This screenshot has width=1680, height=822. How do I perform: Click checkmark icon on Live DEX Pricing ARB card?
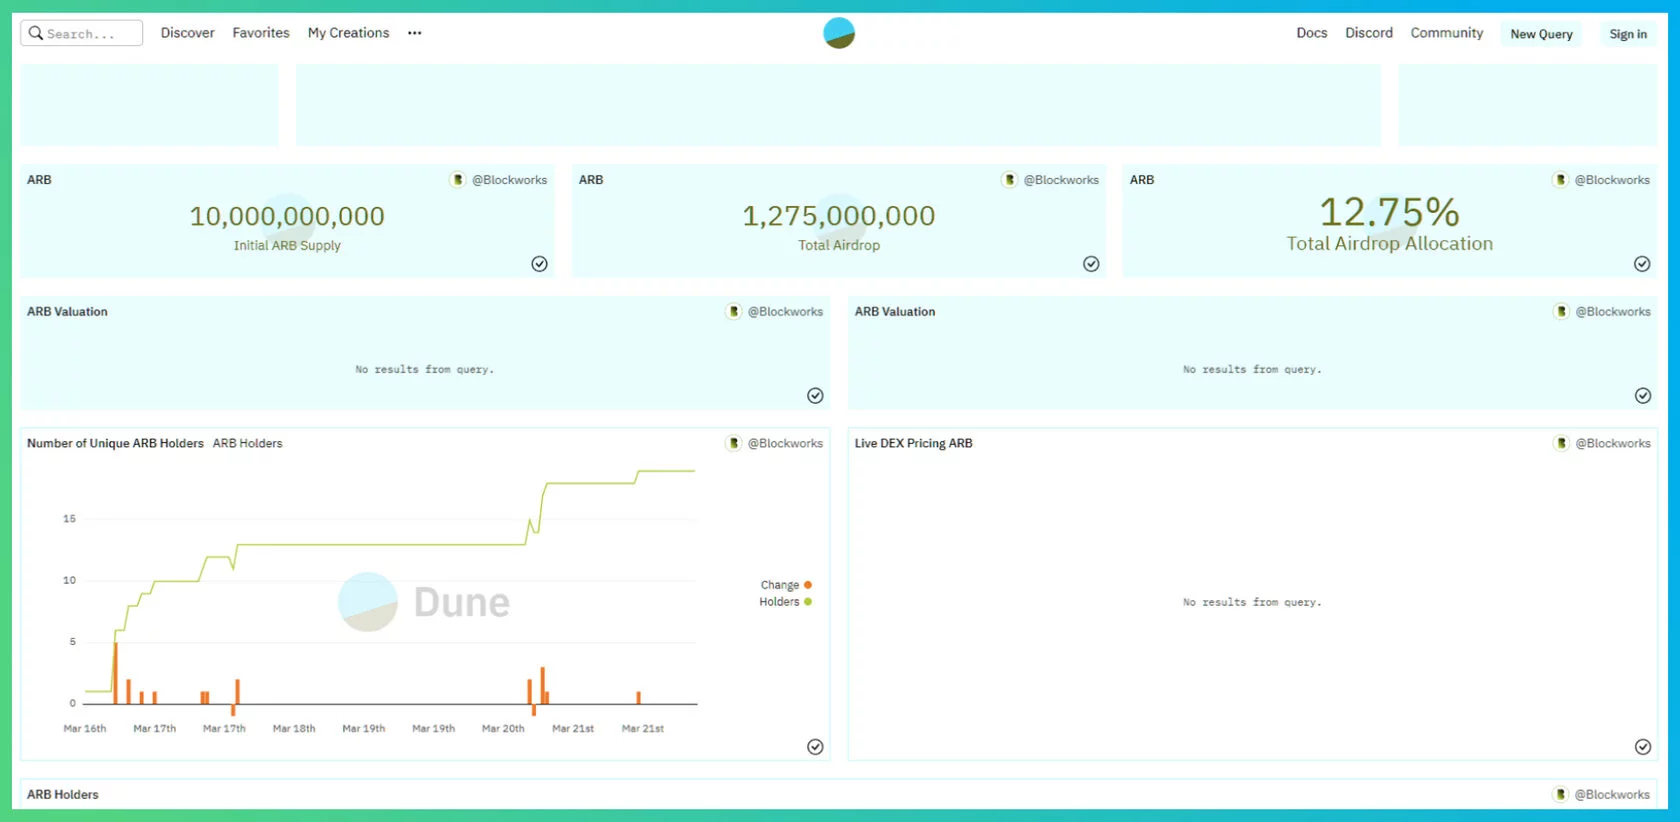pos(1643,747)
